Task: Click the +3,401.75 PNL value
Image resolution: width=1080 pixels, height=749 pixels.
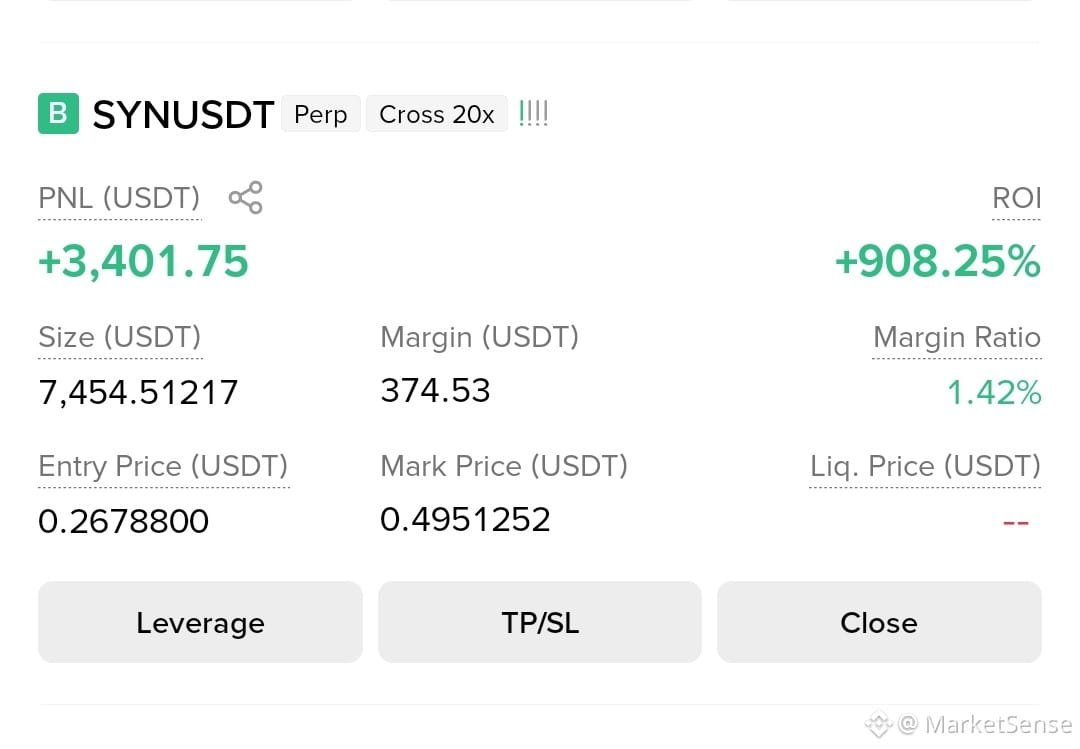Action: (143, 261)
